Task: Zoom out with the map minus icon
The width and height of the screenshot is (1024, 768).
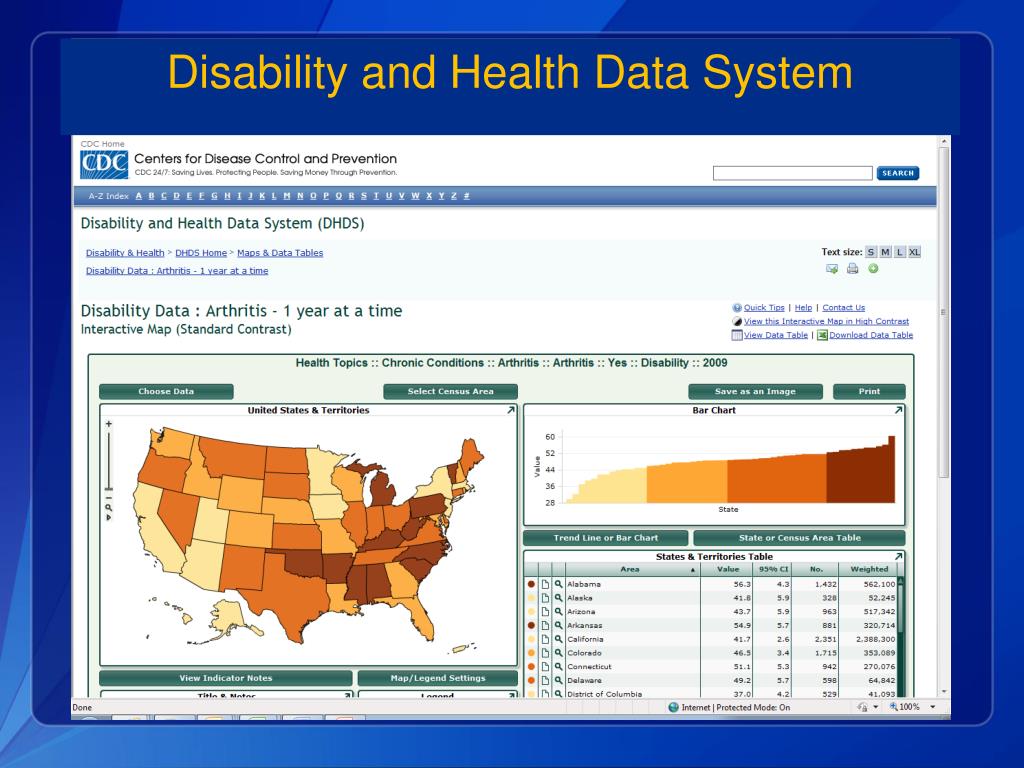Action: coord(108,498)
